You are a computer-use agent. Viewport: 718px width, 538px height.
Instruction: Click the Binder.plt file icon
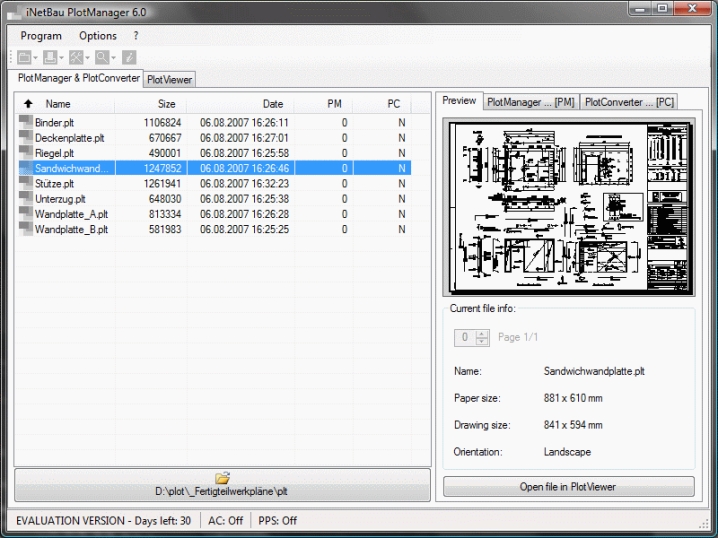click(x=25, y=122)
